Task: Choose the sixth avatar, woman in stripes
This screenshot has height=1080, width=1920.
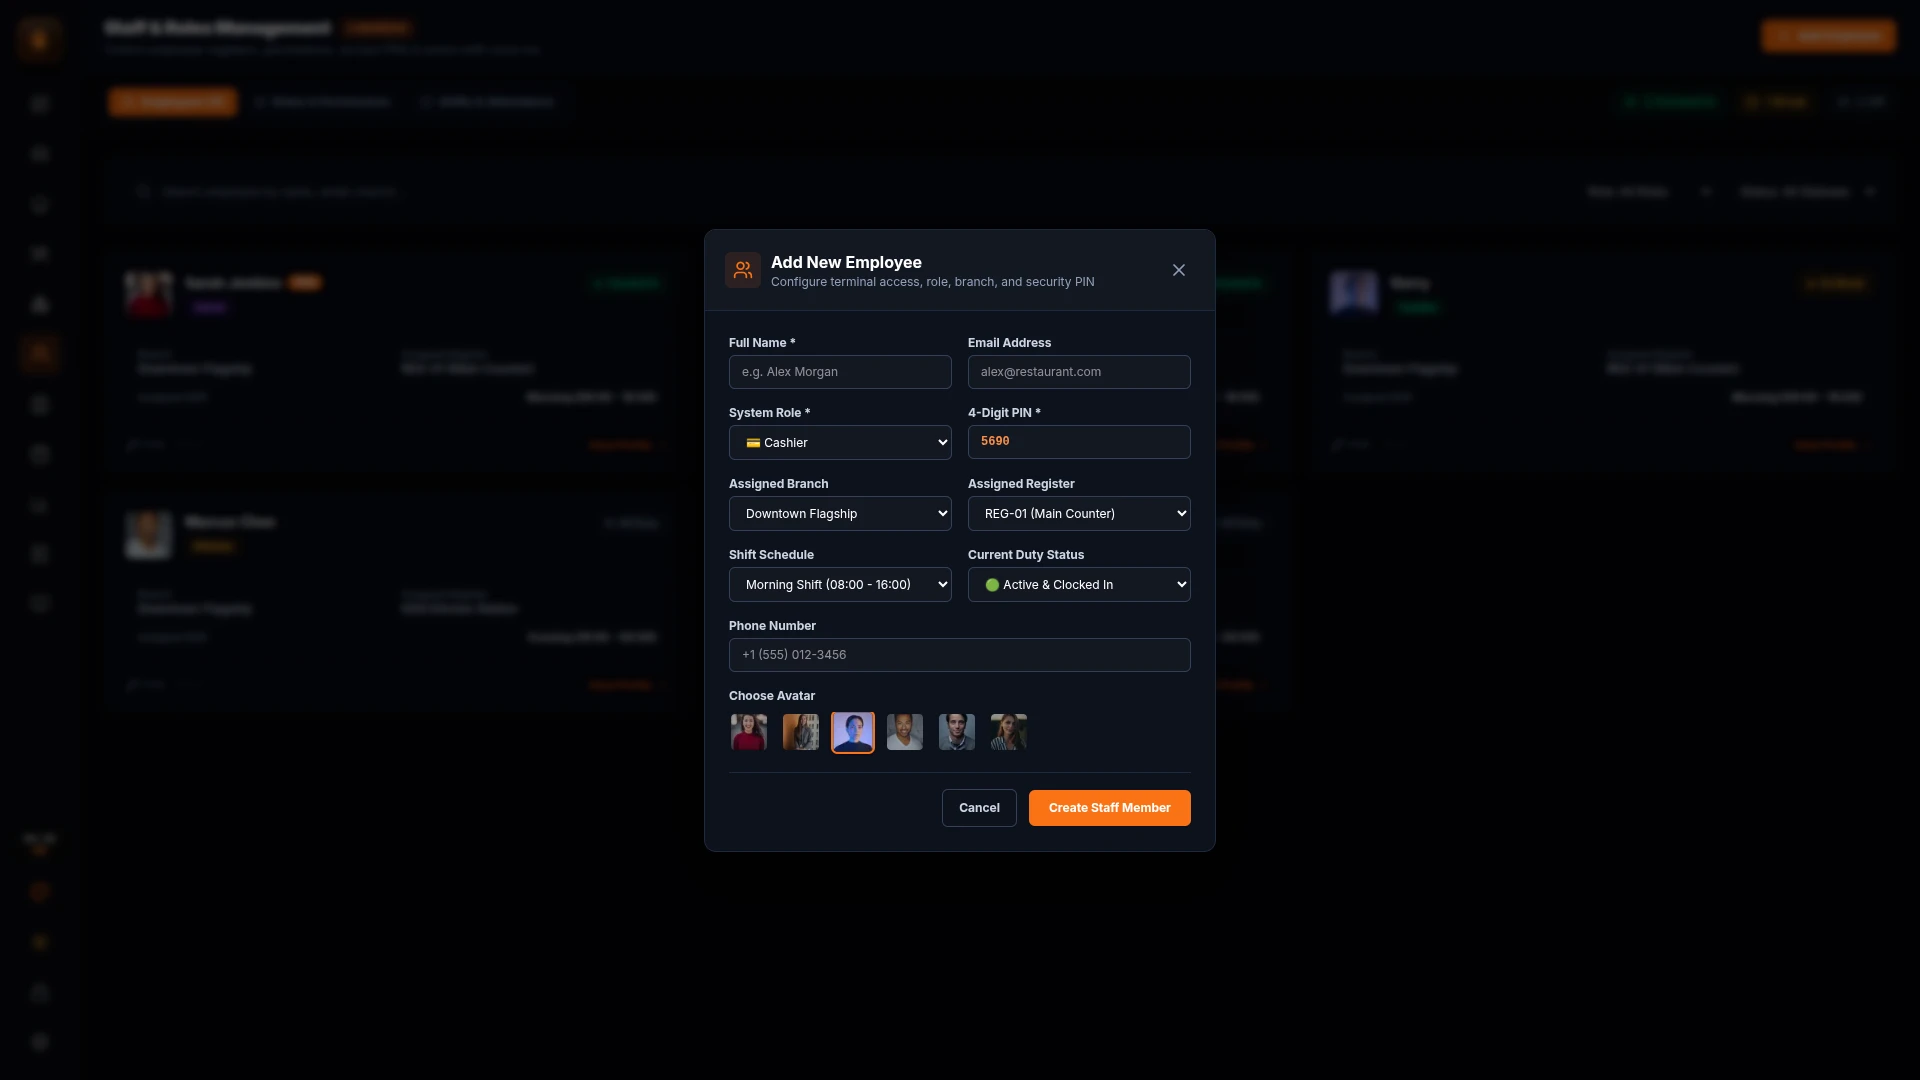Action: click(1009, 732)
